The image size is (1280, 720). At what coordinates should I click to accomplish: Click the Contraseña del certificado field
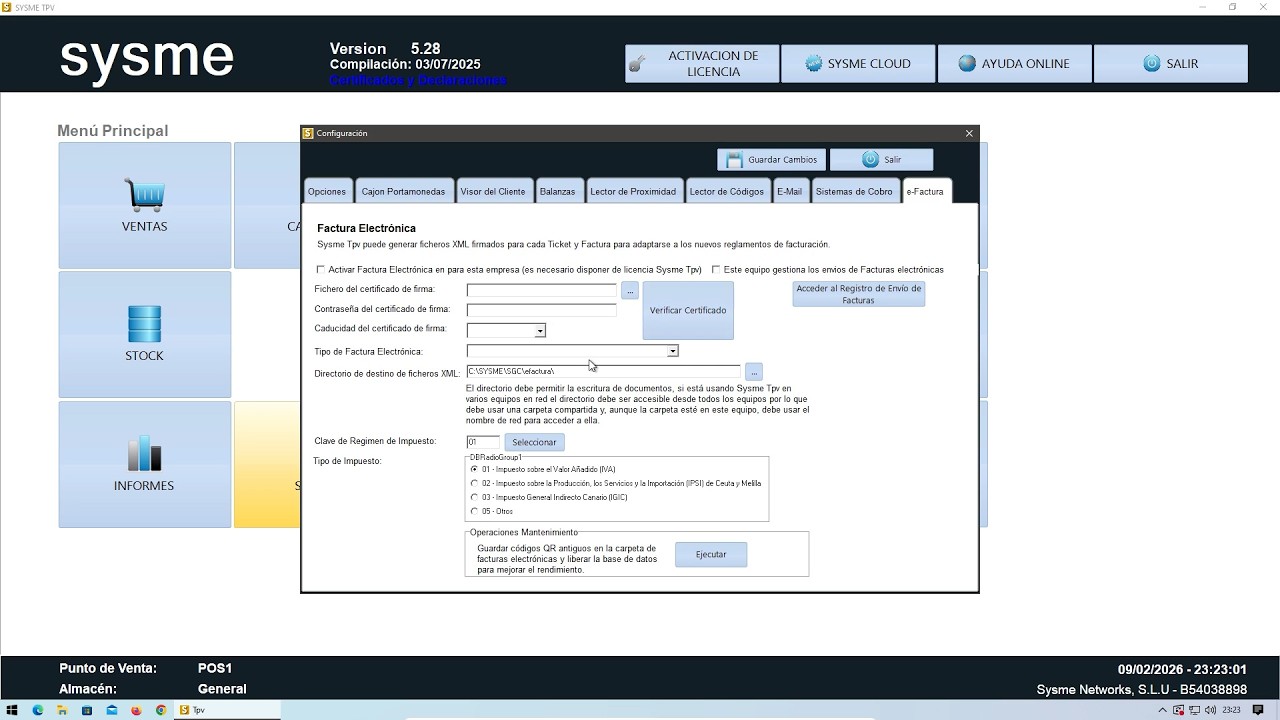[x=542, y=310]
